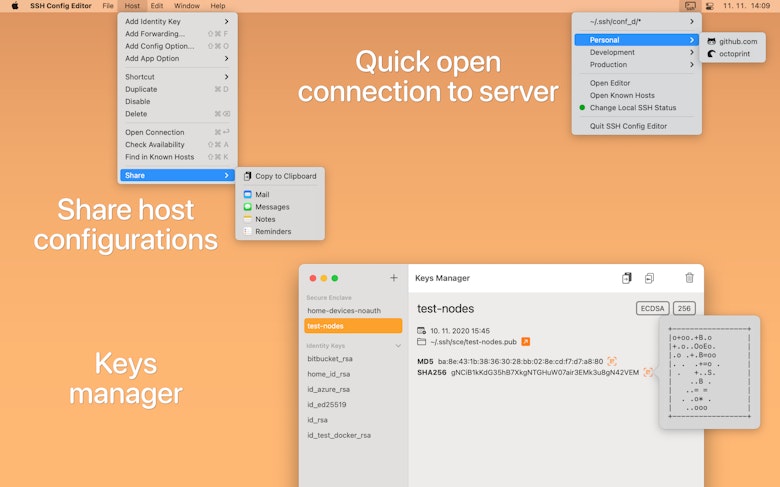Click the trash icon in Keys Manager
The image size is (780, 487).
click(689, 278)
